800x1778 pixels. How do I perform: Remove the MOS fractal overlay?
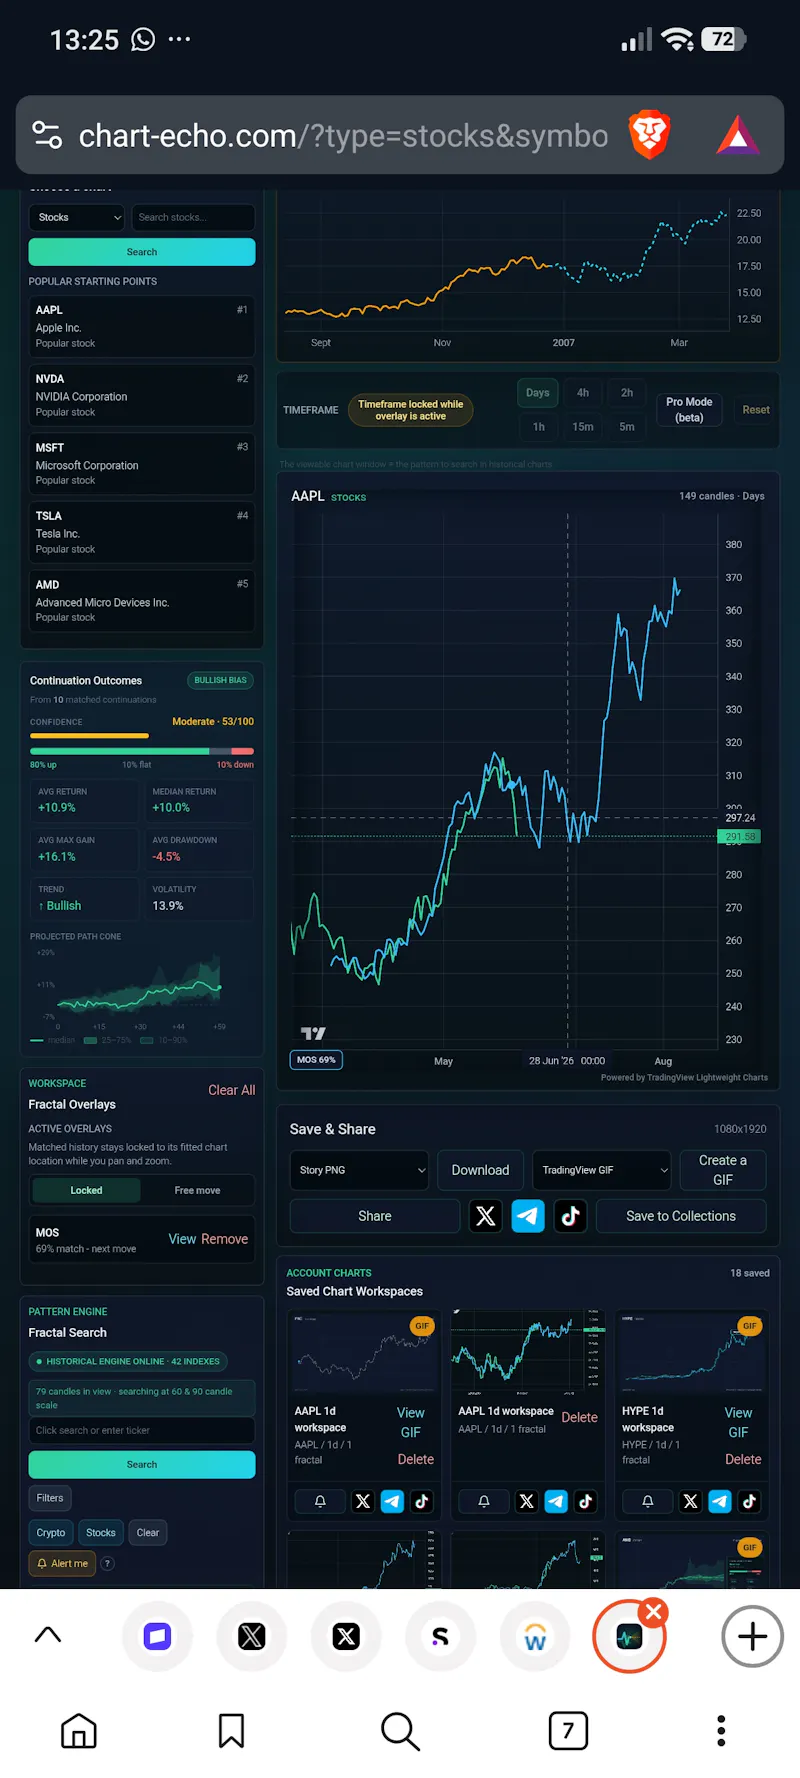point(225,1239)
